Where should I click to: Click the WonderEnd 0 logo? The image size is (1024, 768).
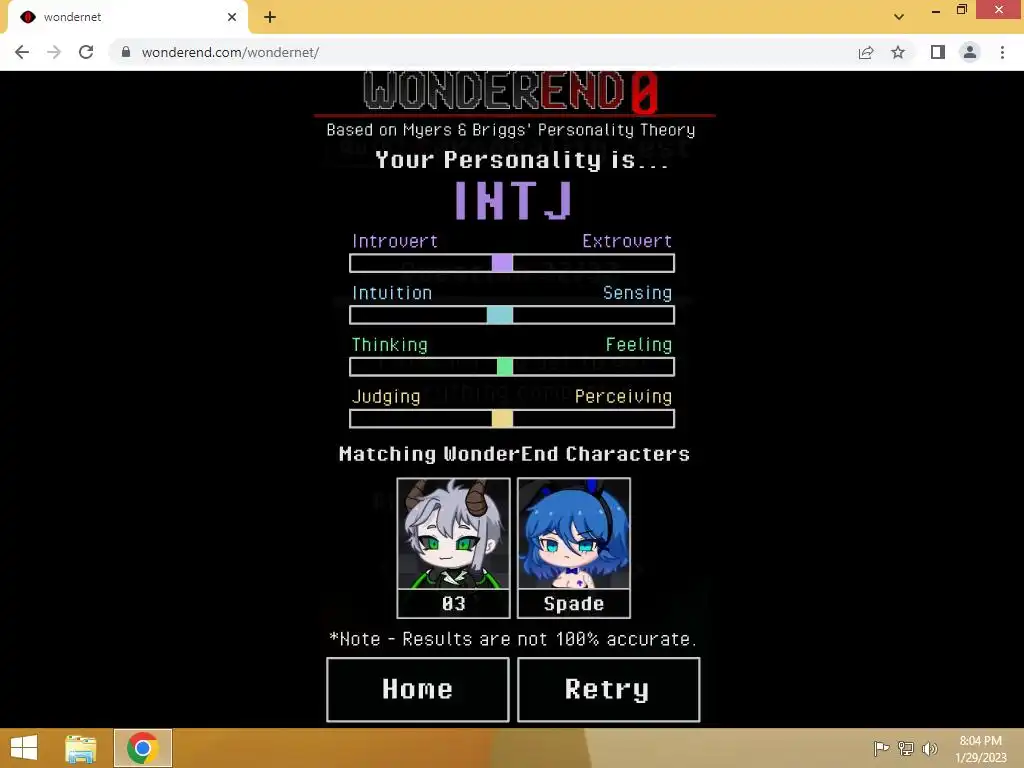(x=512, y=91)
